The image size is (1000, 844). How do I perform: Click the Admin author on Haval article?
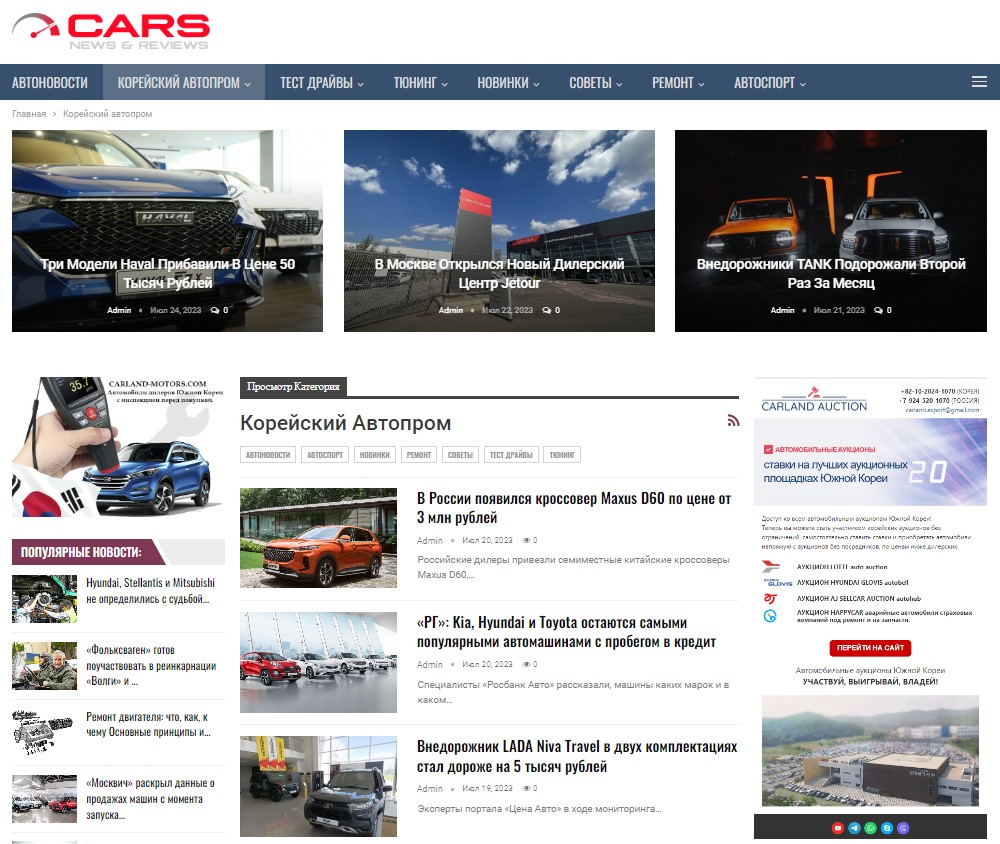point(119,310)
